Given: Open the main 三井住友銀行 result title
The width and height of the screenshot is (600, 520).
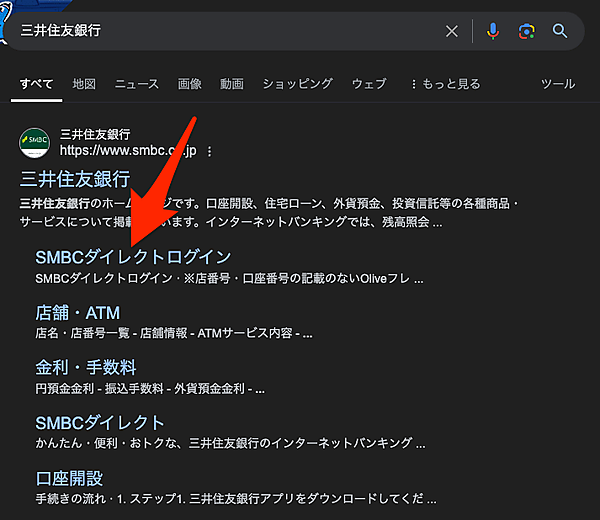Looking at the screenshot, I should [75, 179].
